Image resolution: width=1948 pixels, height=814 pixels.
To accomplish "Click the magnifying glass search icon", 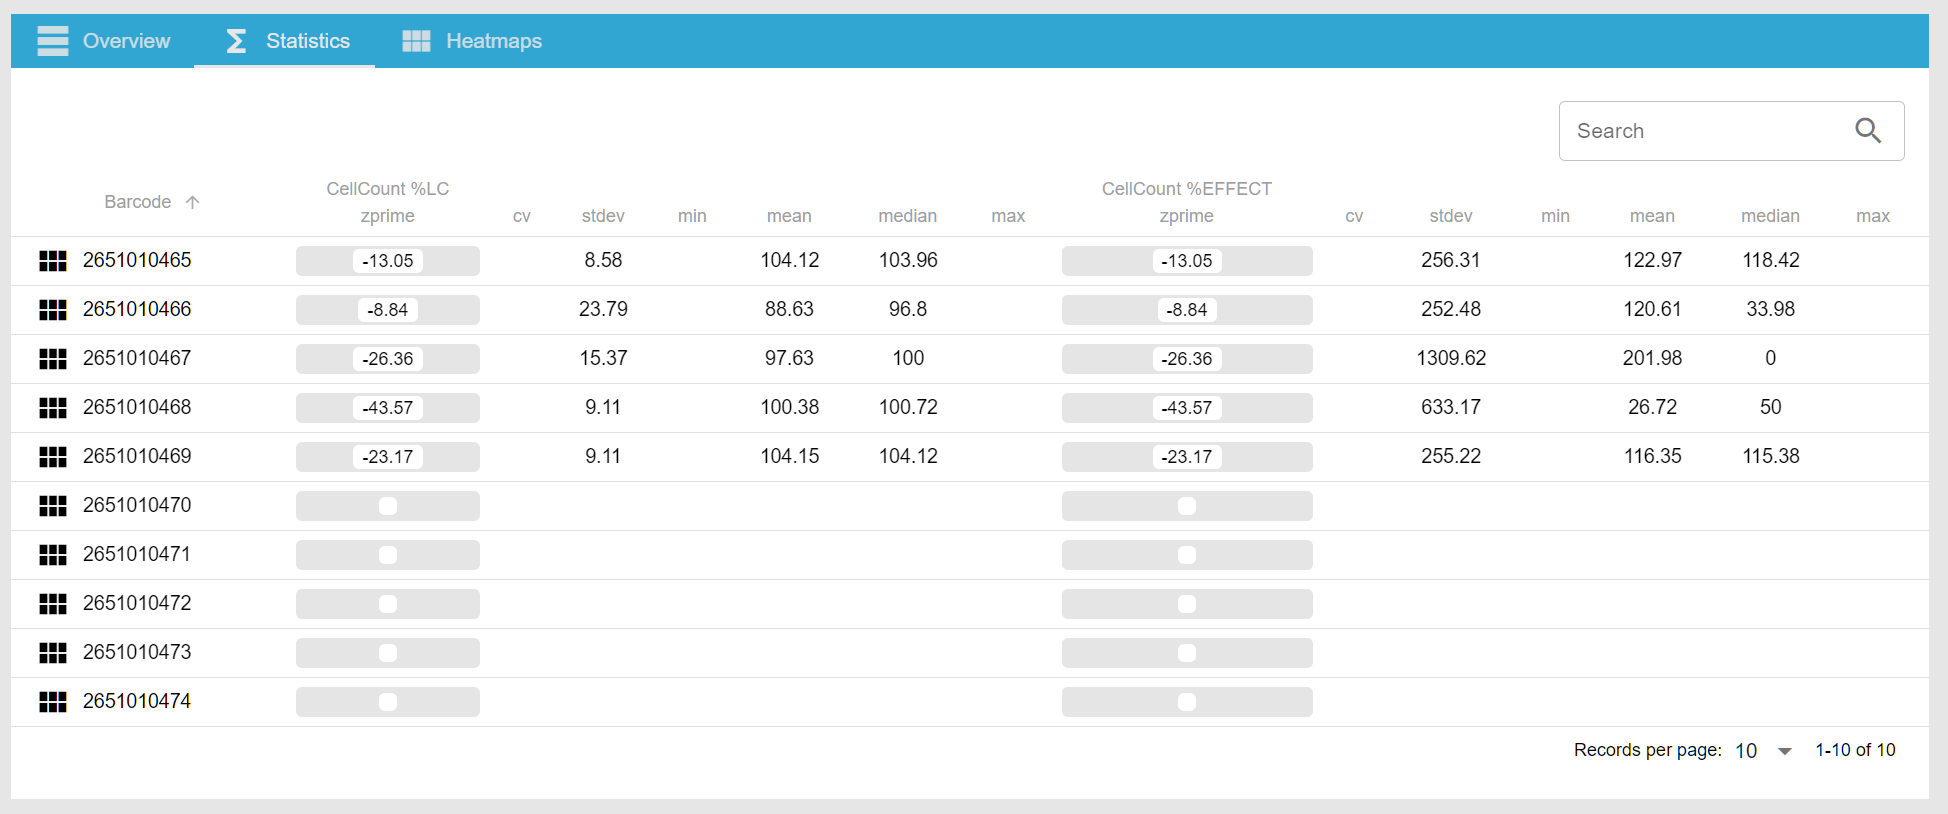I will tap(1867, 131).
